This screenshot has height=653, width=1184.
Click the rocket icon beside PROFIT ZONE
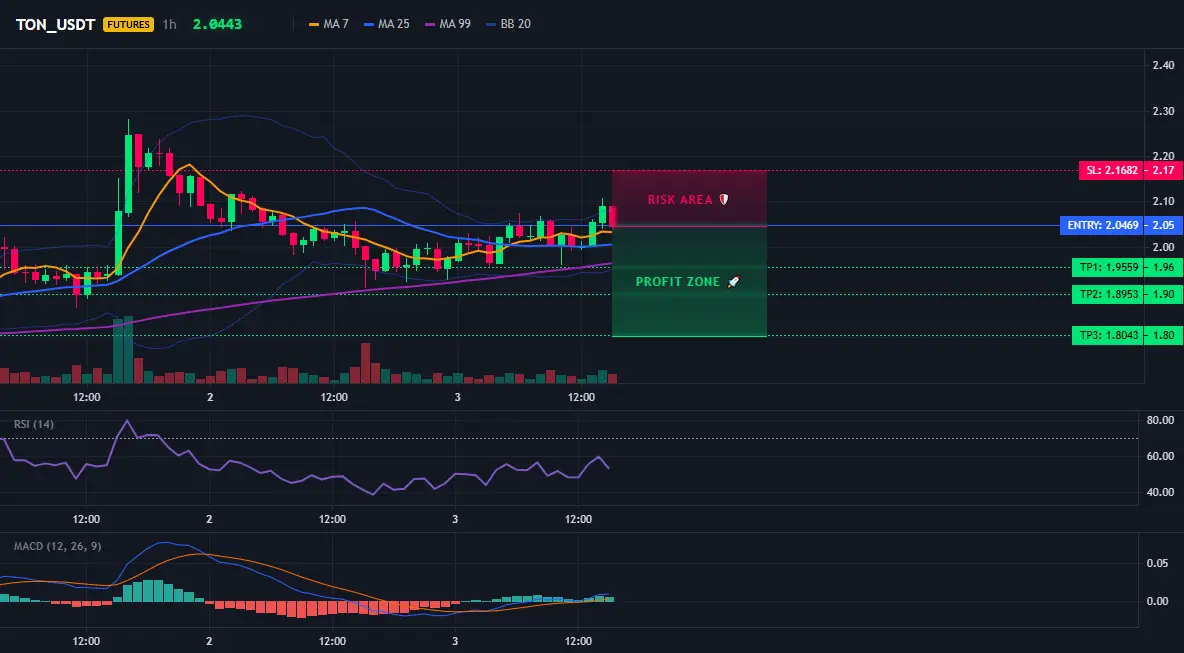733,282
